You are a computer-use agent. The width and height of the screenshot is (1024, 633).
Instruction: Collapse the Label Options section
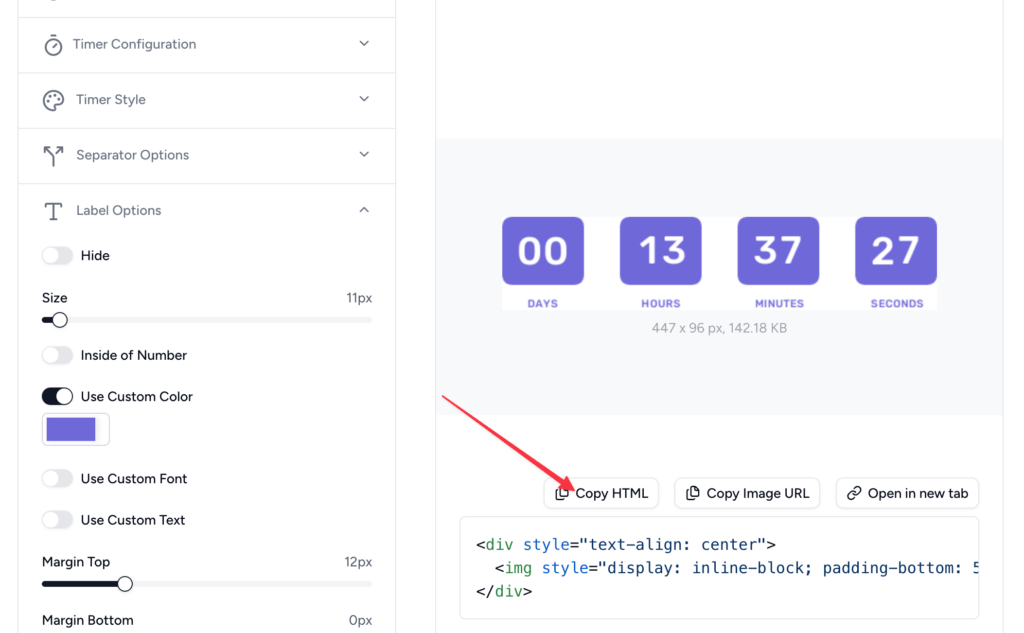[x=364, y=210]
